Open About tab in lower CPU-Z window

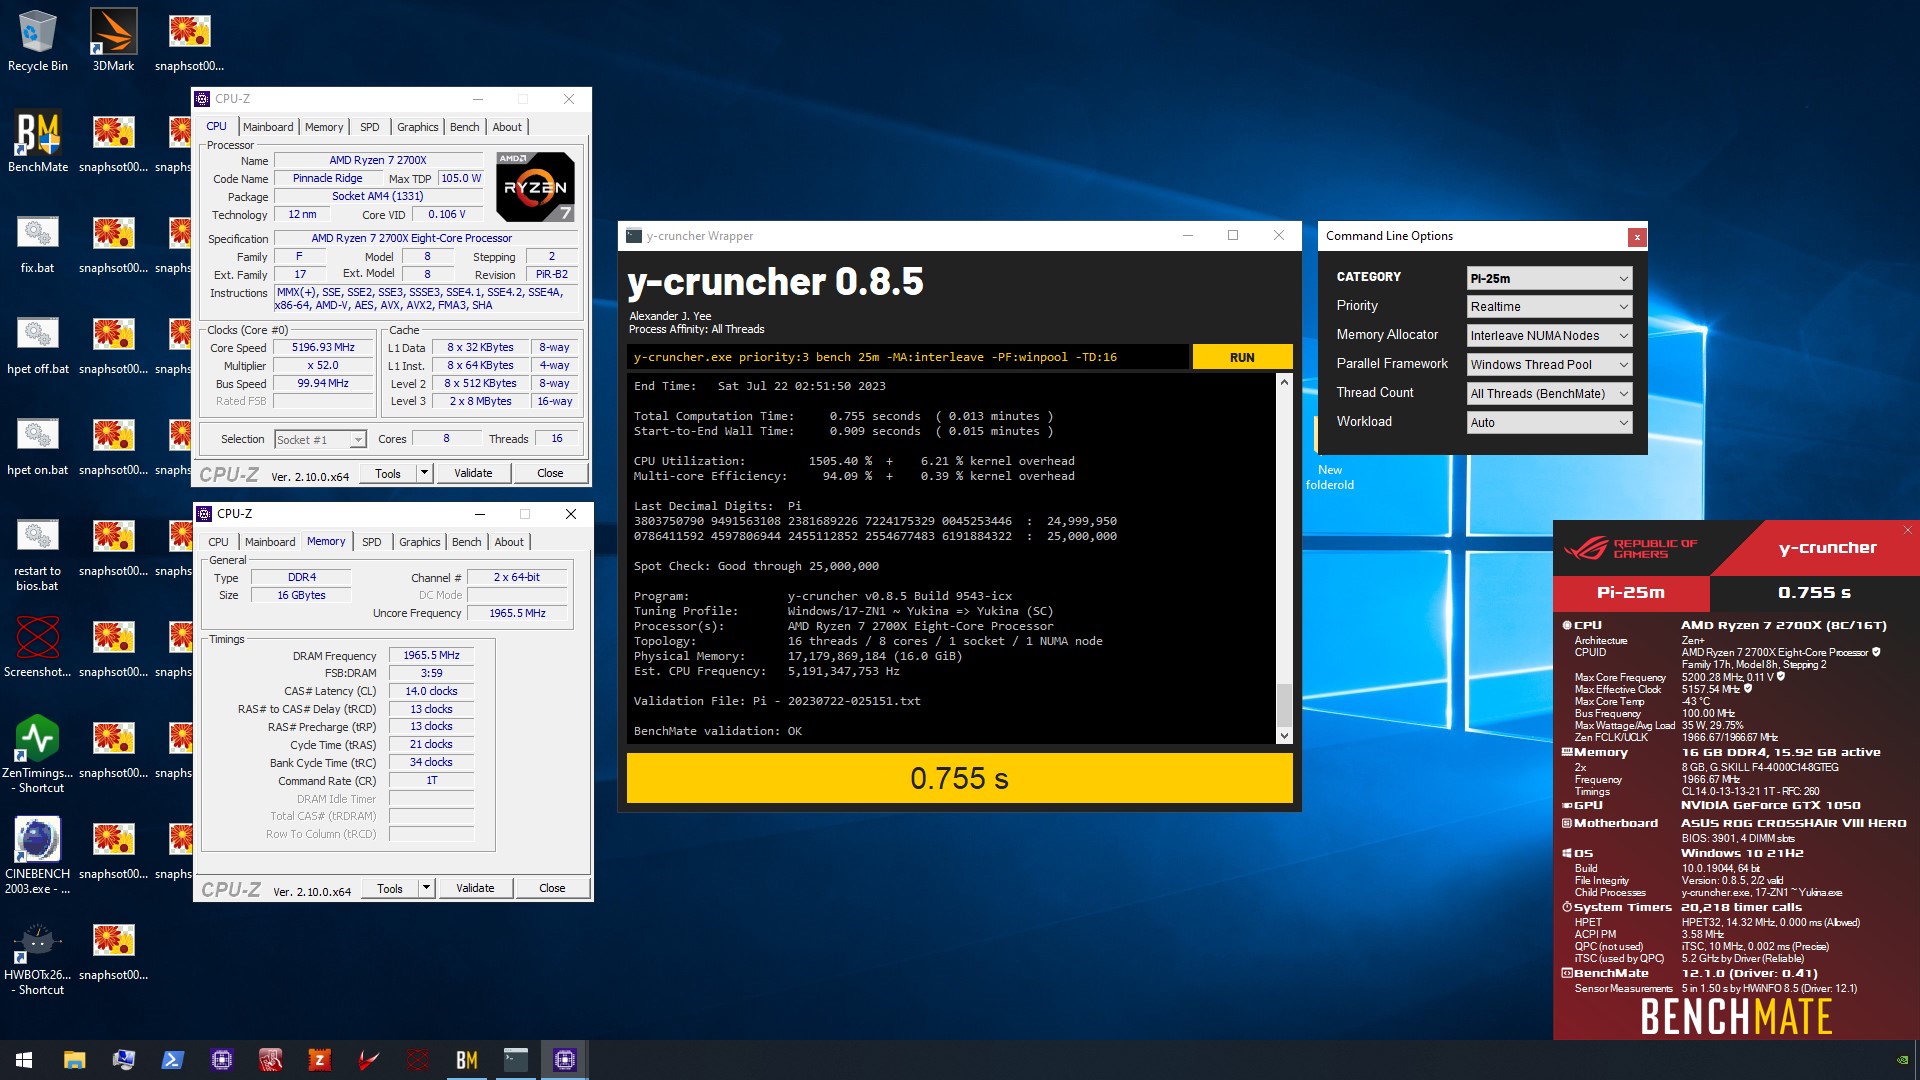coord(509,542)
